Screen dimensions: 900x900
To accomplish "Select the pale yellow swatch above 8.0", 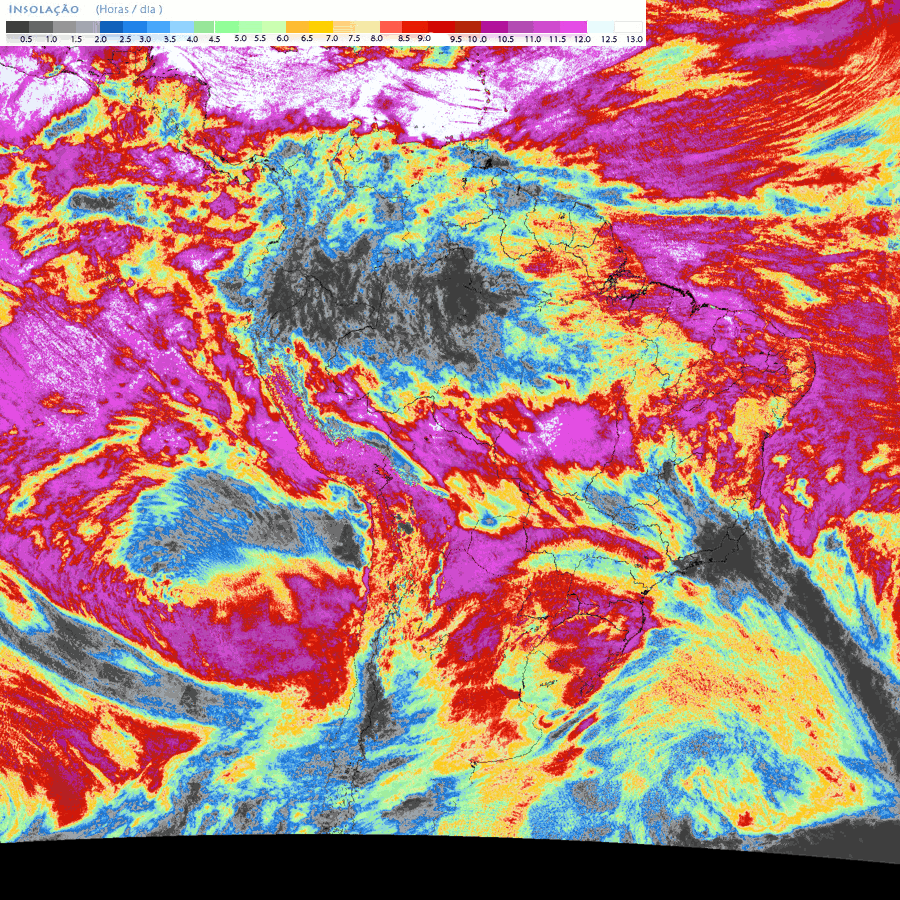I will point(368,27).
